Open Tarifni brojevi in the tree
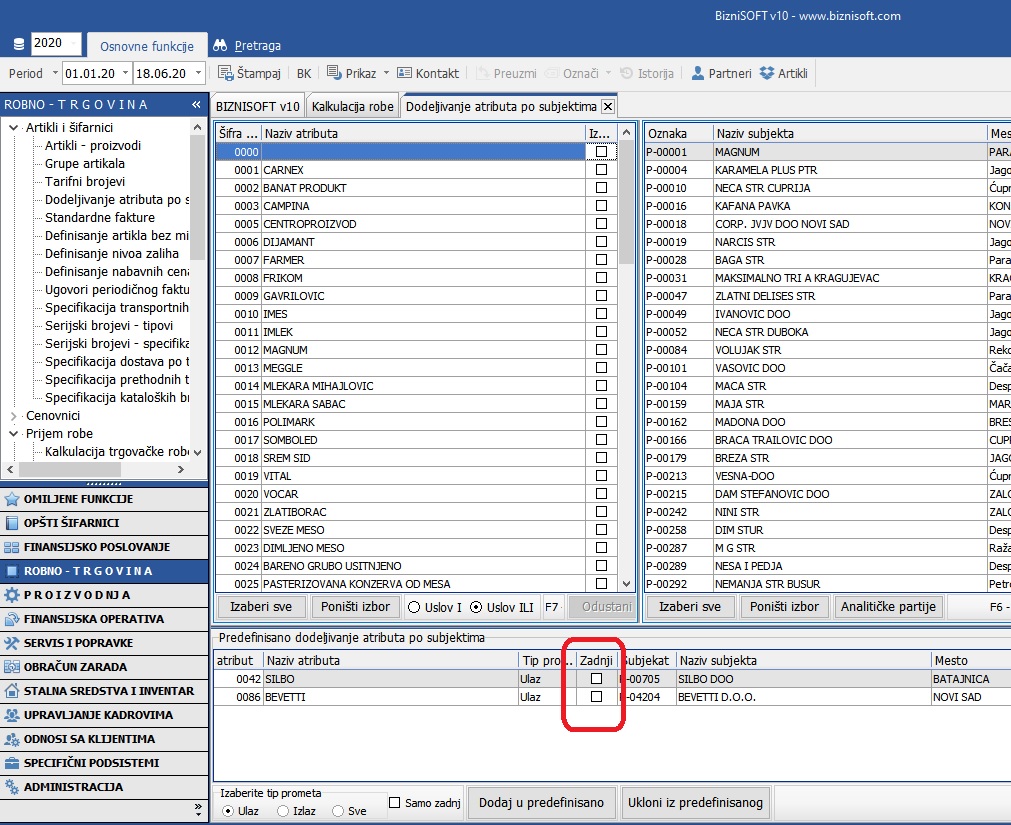 pos(85,182)
